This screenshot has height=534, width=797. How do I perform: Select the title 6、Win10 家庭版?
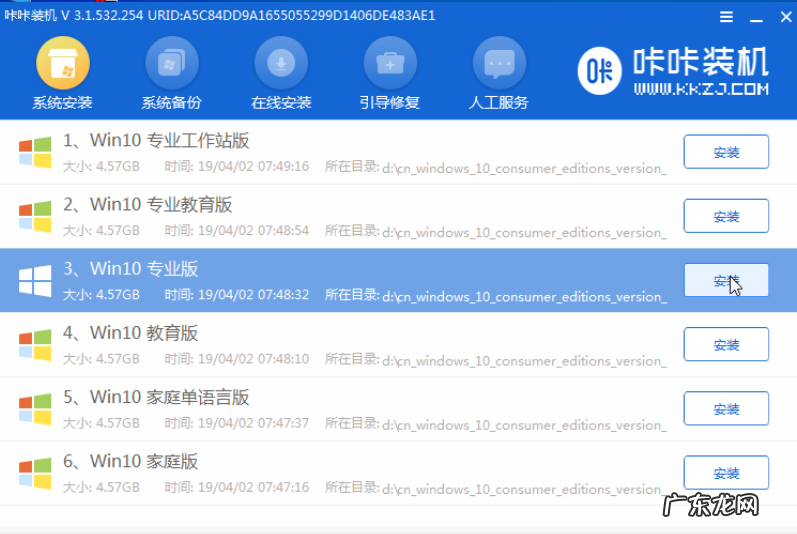131,461
